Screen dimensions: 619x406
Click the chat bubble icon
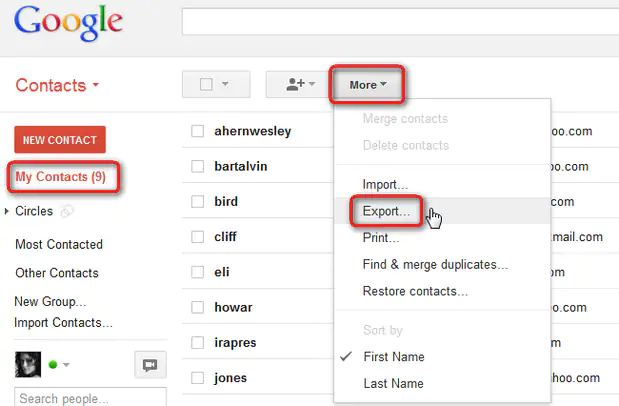(x=150, y=365)
